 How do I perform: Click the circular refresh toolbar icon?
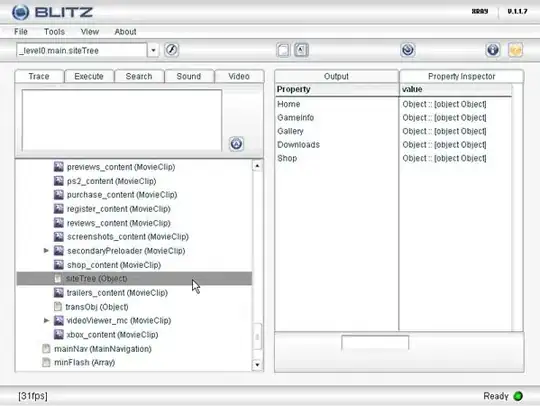[408, 50]
